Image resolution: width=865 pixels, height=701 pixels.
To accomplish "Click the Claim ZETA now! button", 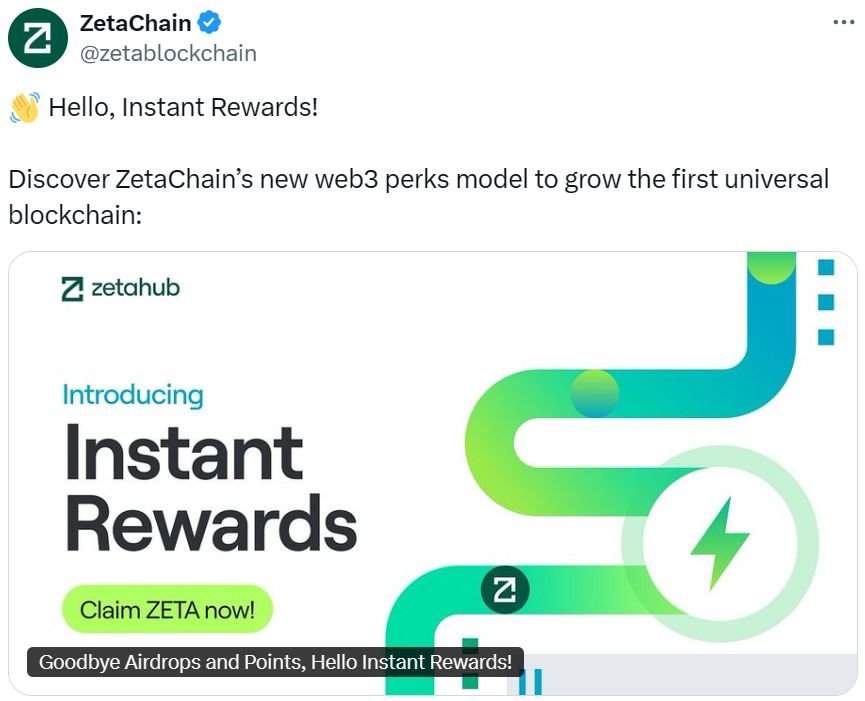I will pos(167,609).
